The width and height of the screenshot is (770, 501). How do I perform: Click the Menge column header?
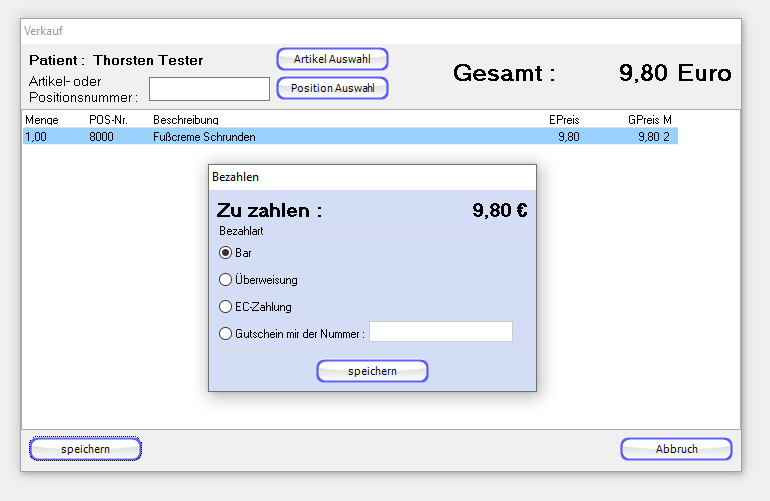click(x=42, y=120)
